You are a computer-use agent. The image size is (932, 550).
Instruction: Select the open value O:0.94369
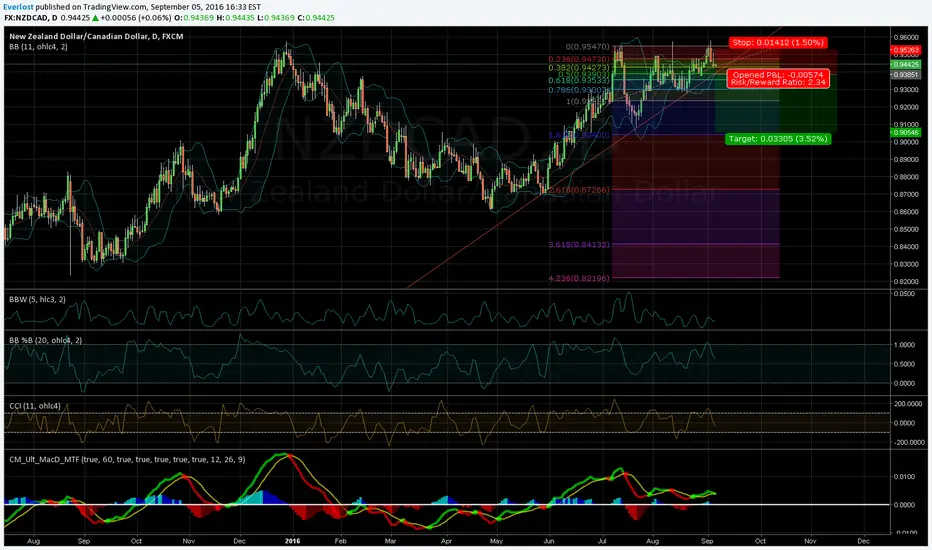(193, 18)
